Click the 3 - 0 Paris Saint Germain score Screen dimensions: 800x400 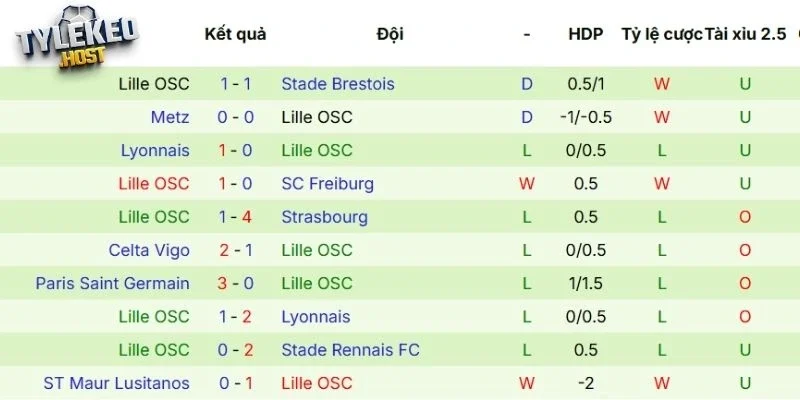(x=236, y=283)
